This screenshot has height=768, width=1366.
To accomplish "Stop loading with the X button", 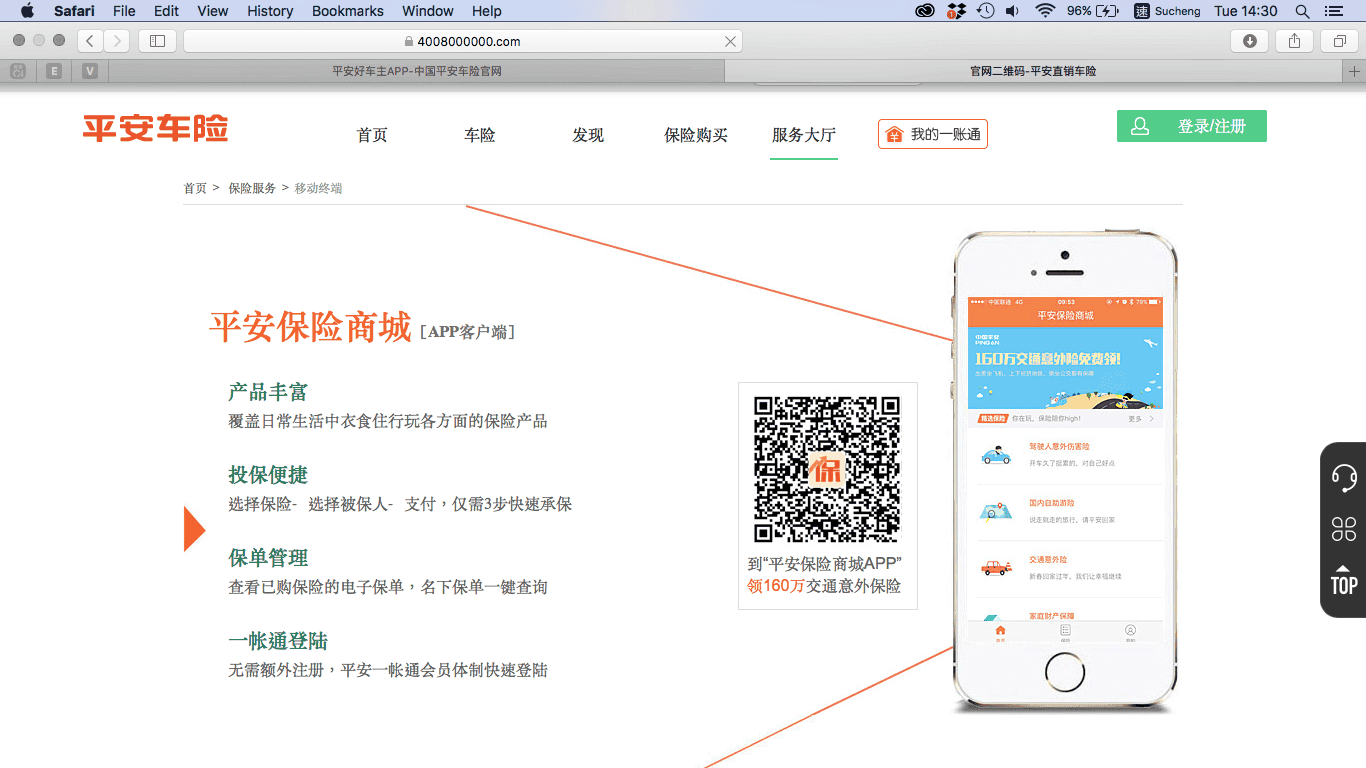I will [x=730, y=41].
